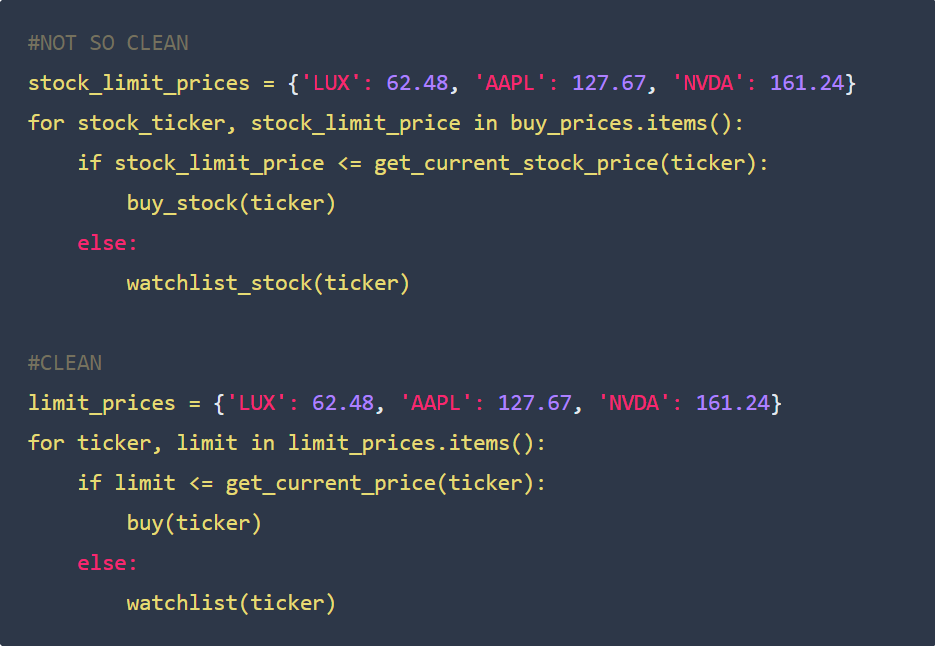
Task: Click 62.48 value in limit_prices dictionary
Action: point(343,403)
